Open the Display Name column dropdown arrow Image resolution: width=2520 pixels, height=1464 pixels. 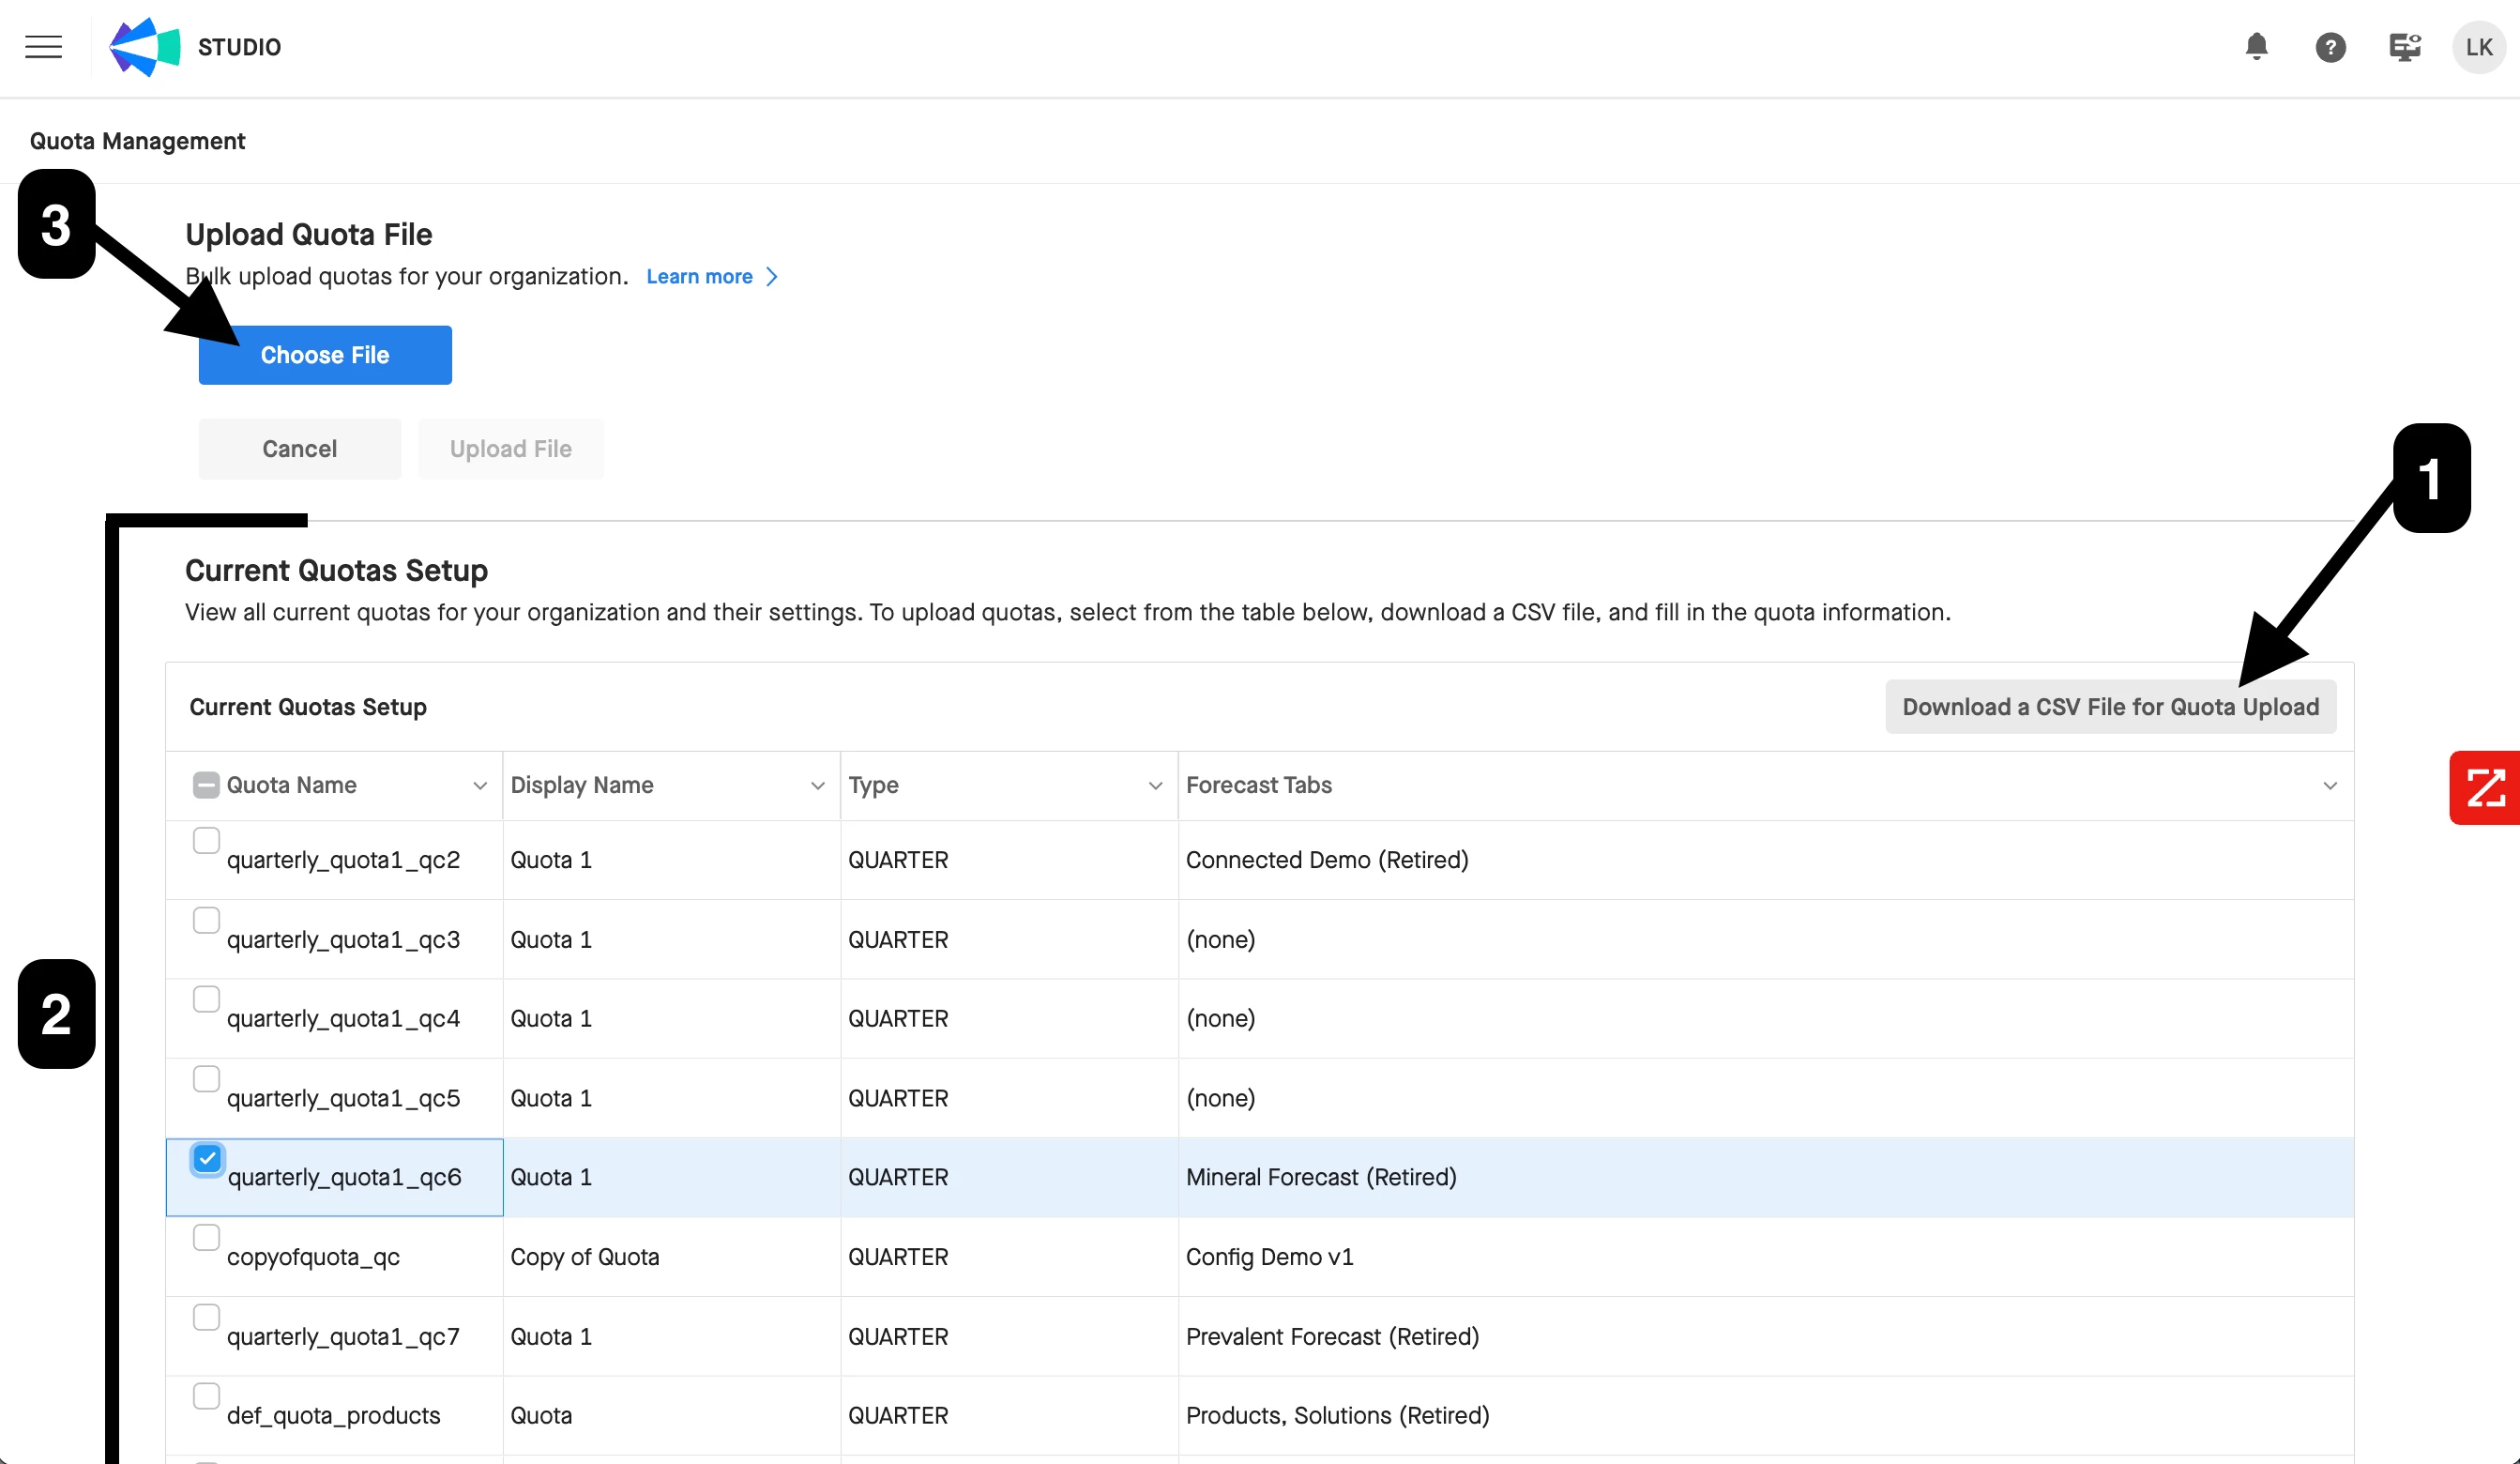point(817,786)
